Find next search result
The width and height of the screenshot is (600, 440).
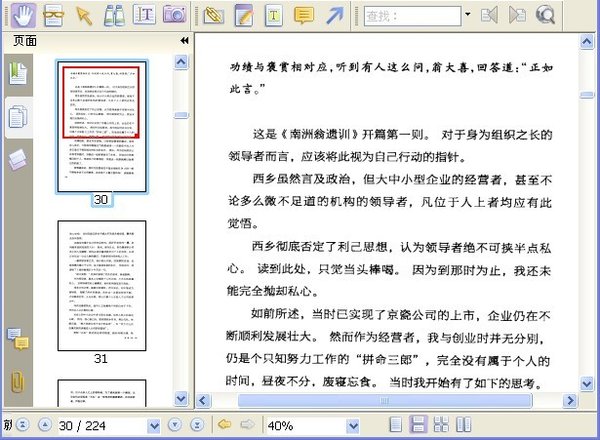click(517, 15)
